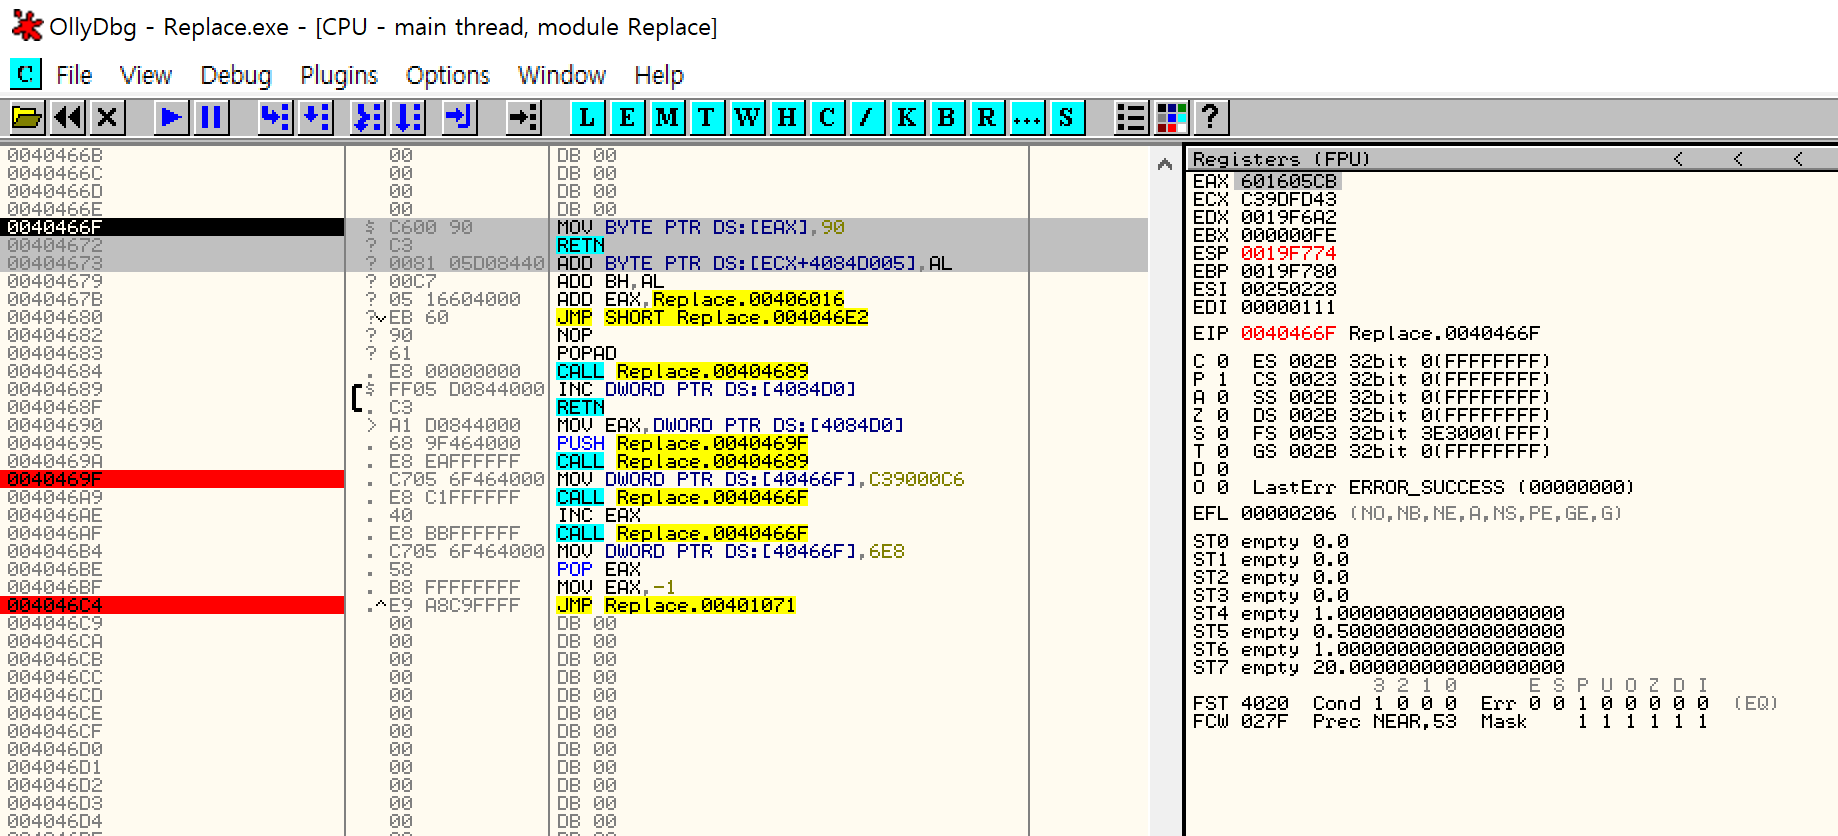Show Handles with H button

pyautogui.click(x=787, y=118)
